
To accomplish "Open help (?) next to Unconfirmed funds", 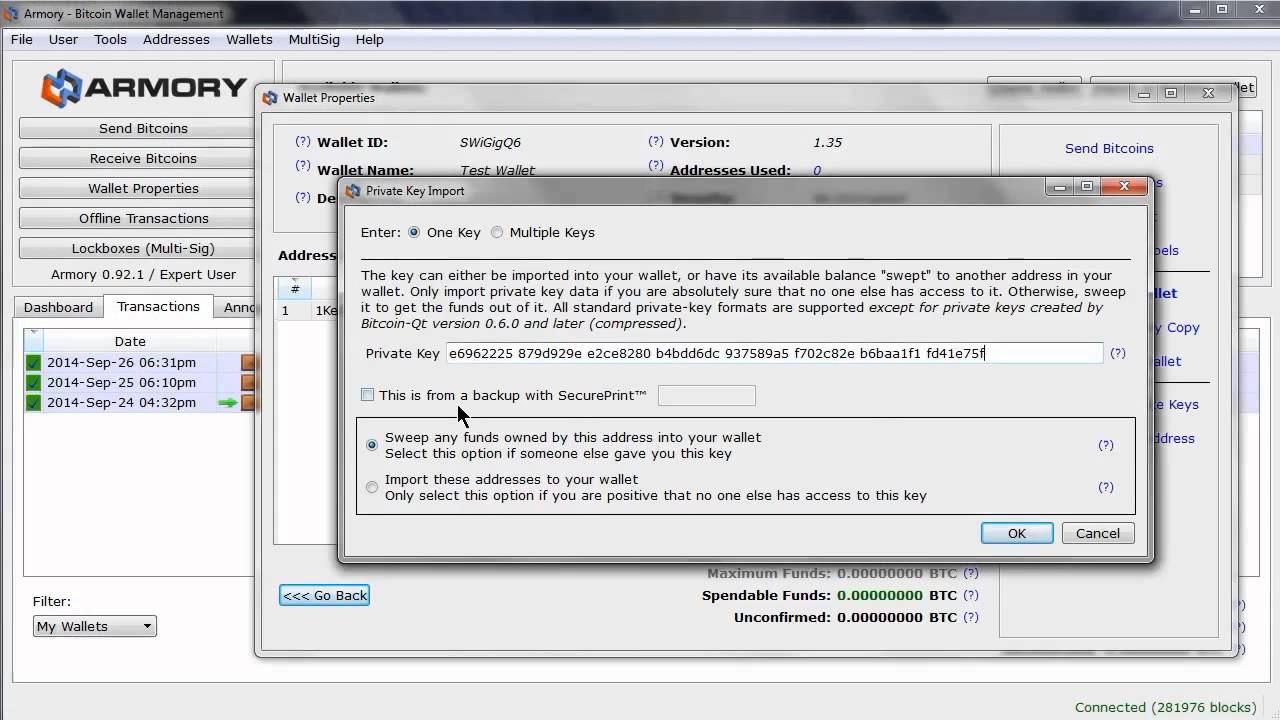I will (971, 617).
